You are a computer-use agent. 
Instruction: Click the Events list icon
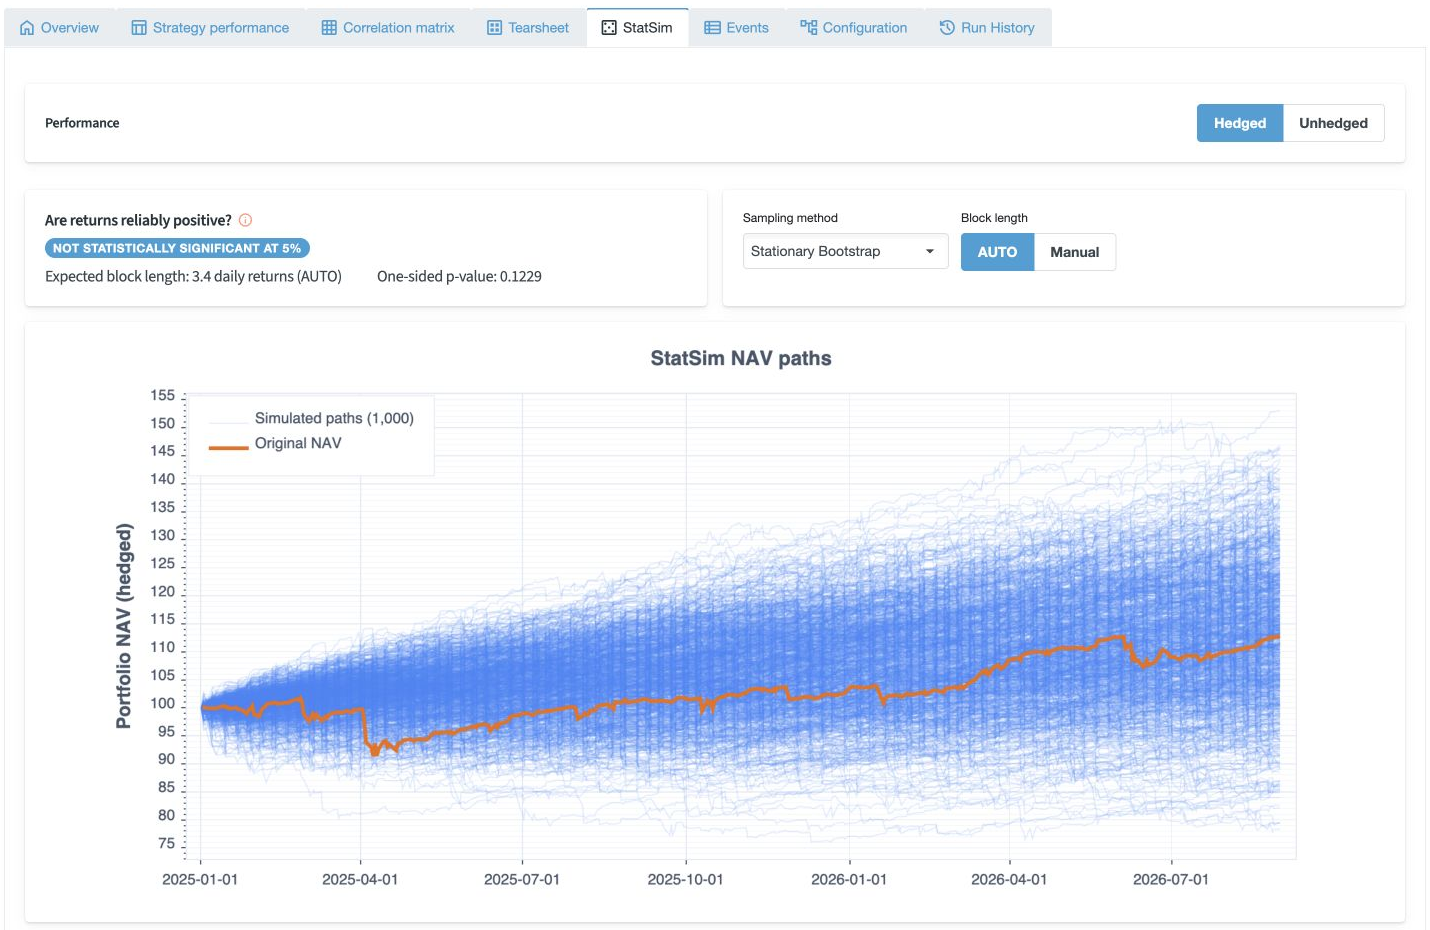(x=712, y=28)
